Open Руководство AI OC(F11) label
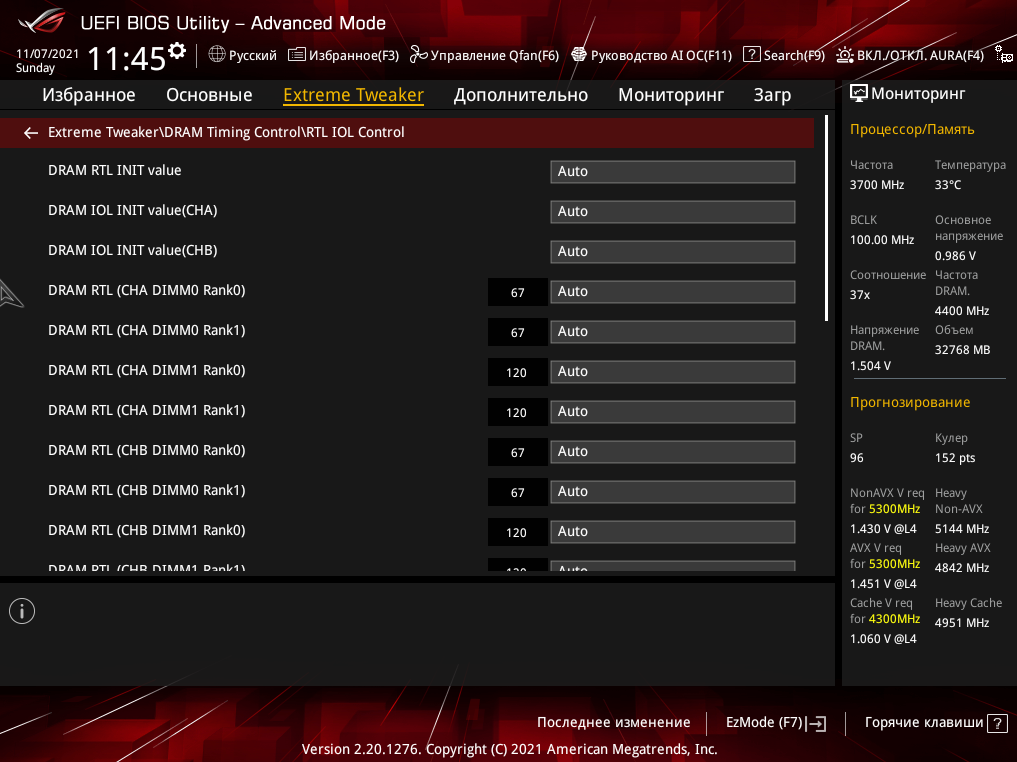This screenshot has height=762, width=1017. (x=661, y=55)
